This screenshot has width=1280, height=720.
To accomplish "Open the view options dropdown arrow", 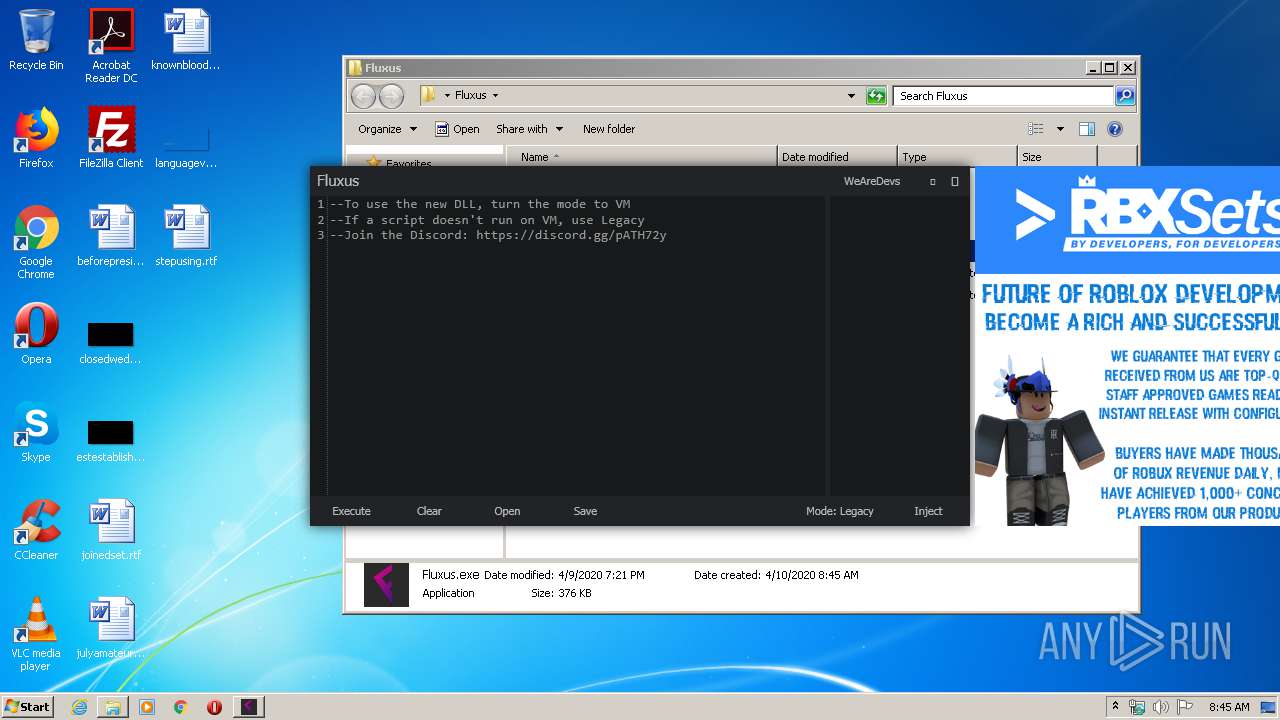I will pos(1060,129).
